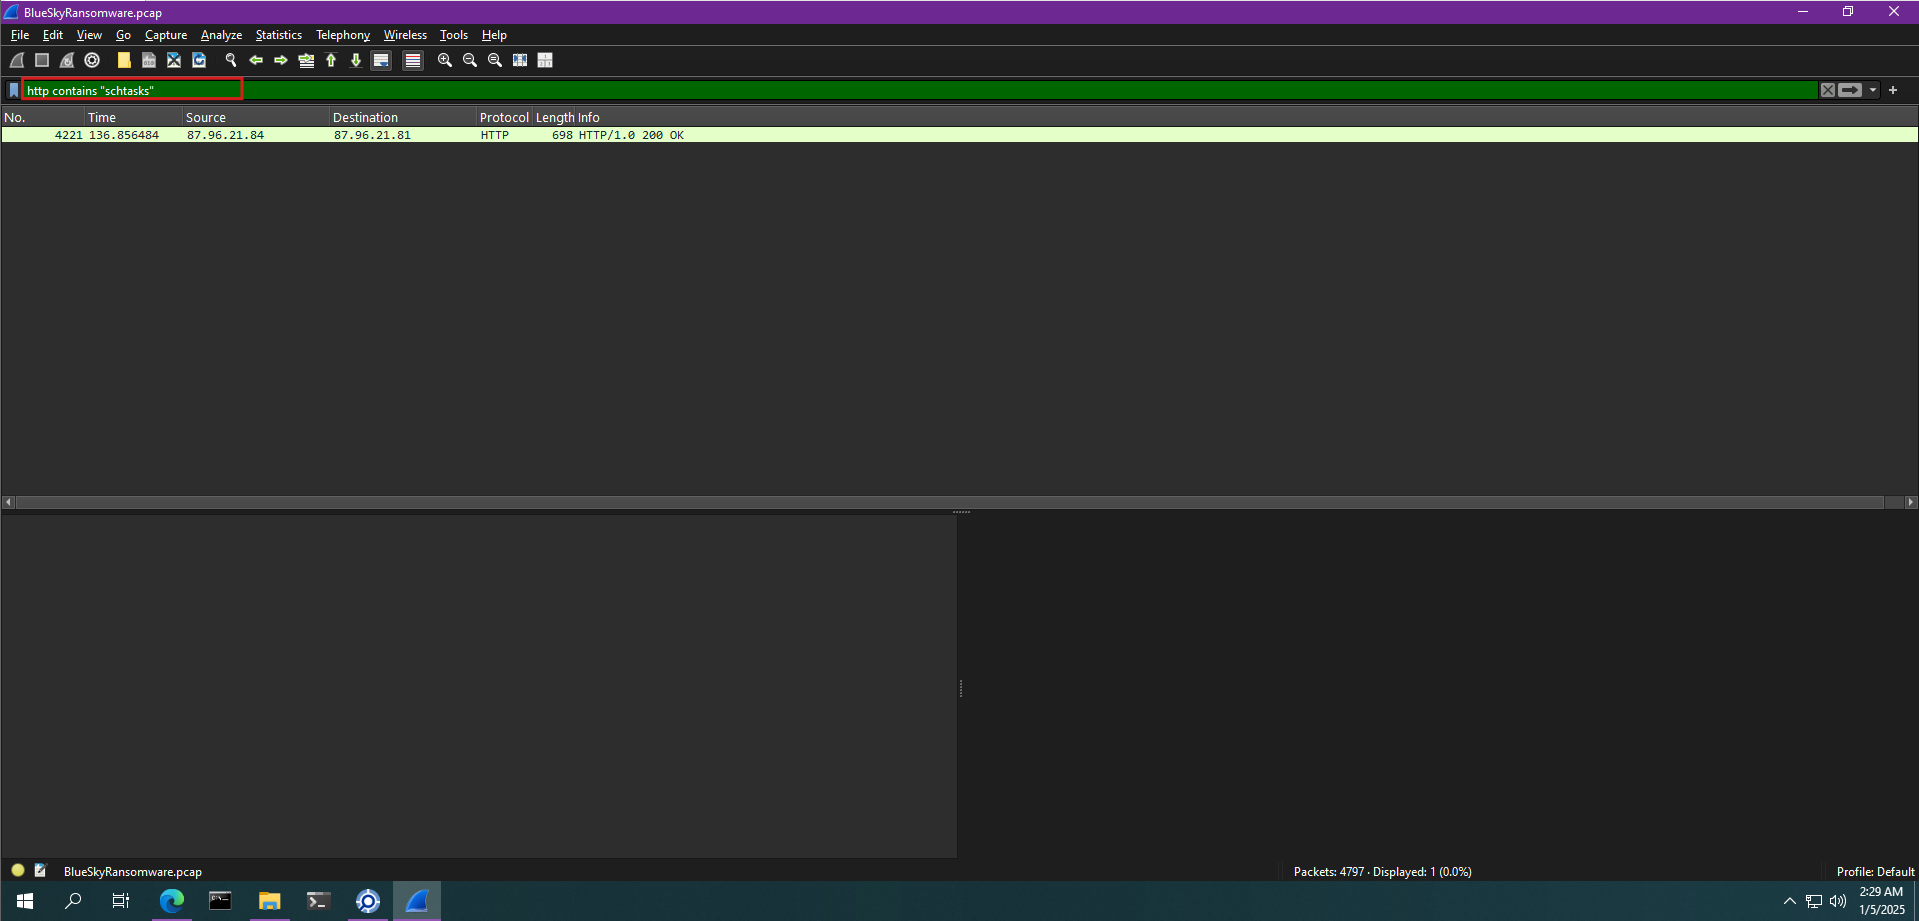Viewport: 1919px width, 921px height.
Task: Open the display filter bookmark menu
Action: [13, 90]
